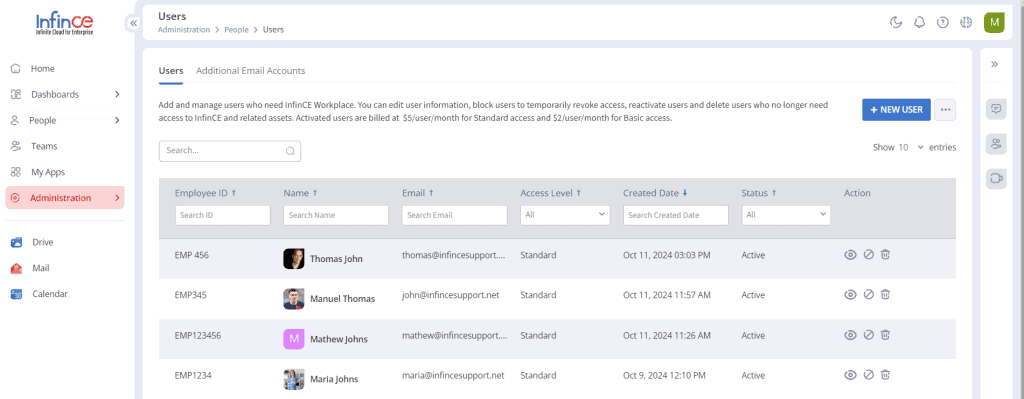Change the Show entries count dropdown

(x=910, y=148)
